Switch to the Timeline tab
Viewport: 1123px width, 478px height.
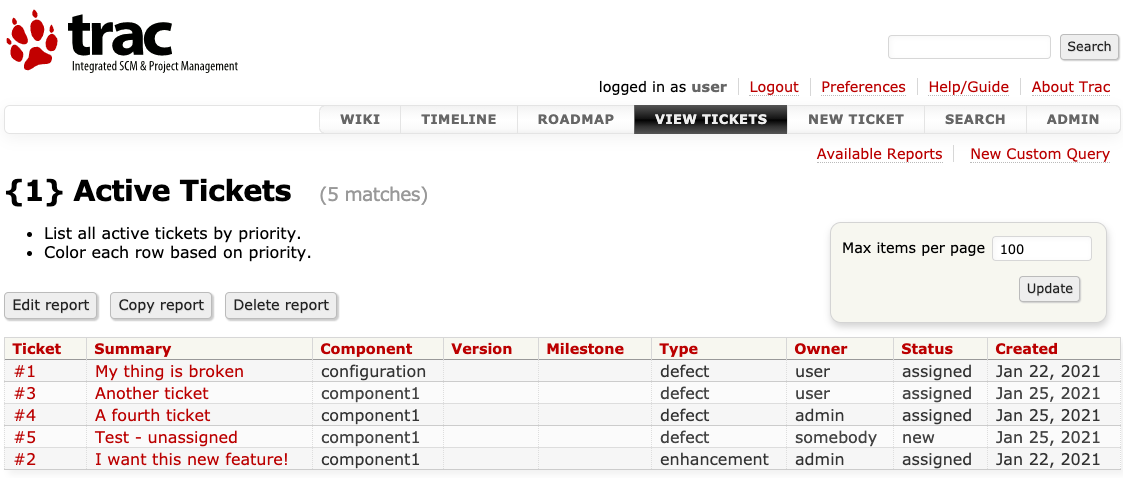coord(458,119)
